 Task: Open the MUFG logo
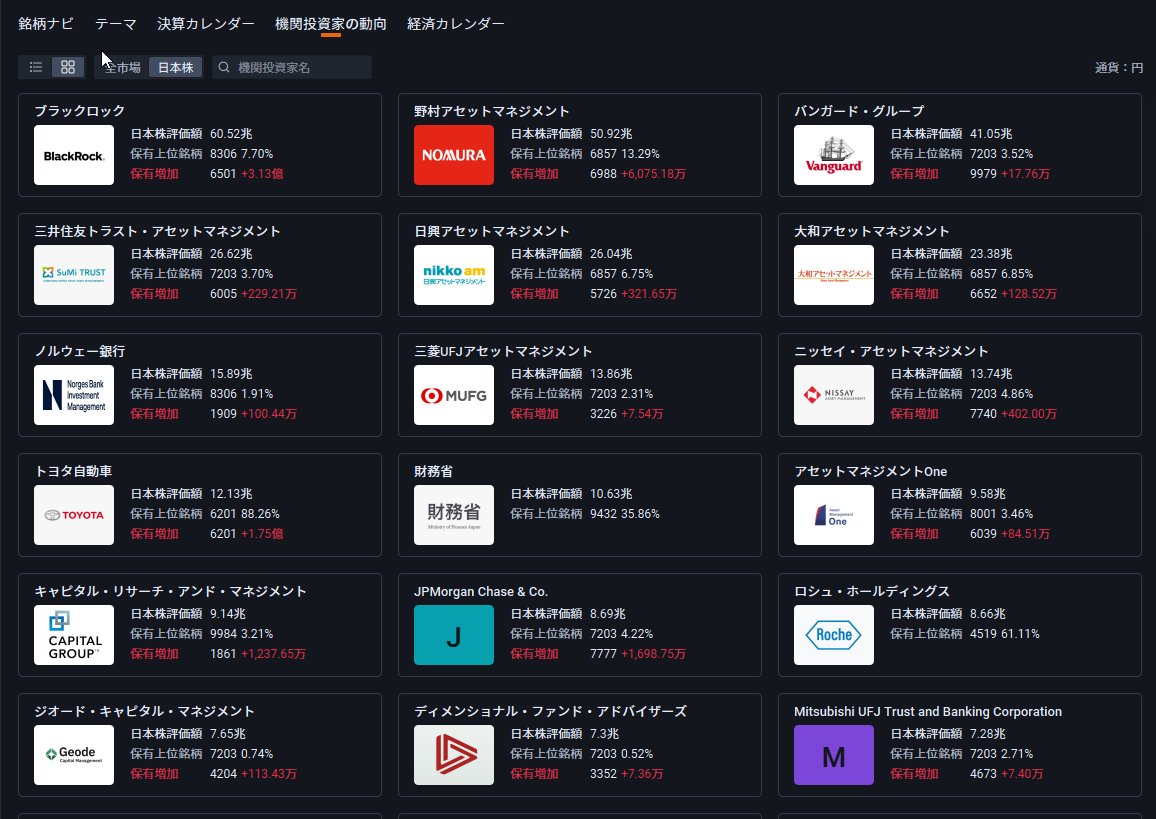pos(454,395)
